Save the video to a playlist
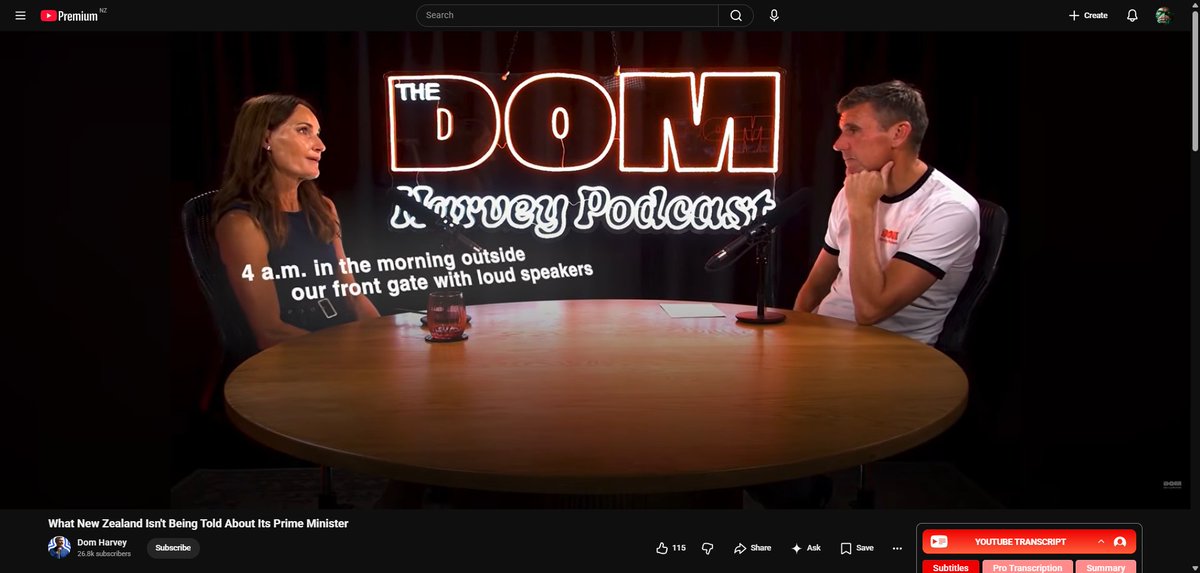Image resolution: width=1200 pixels, height=573 pixels. 857,548
